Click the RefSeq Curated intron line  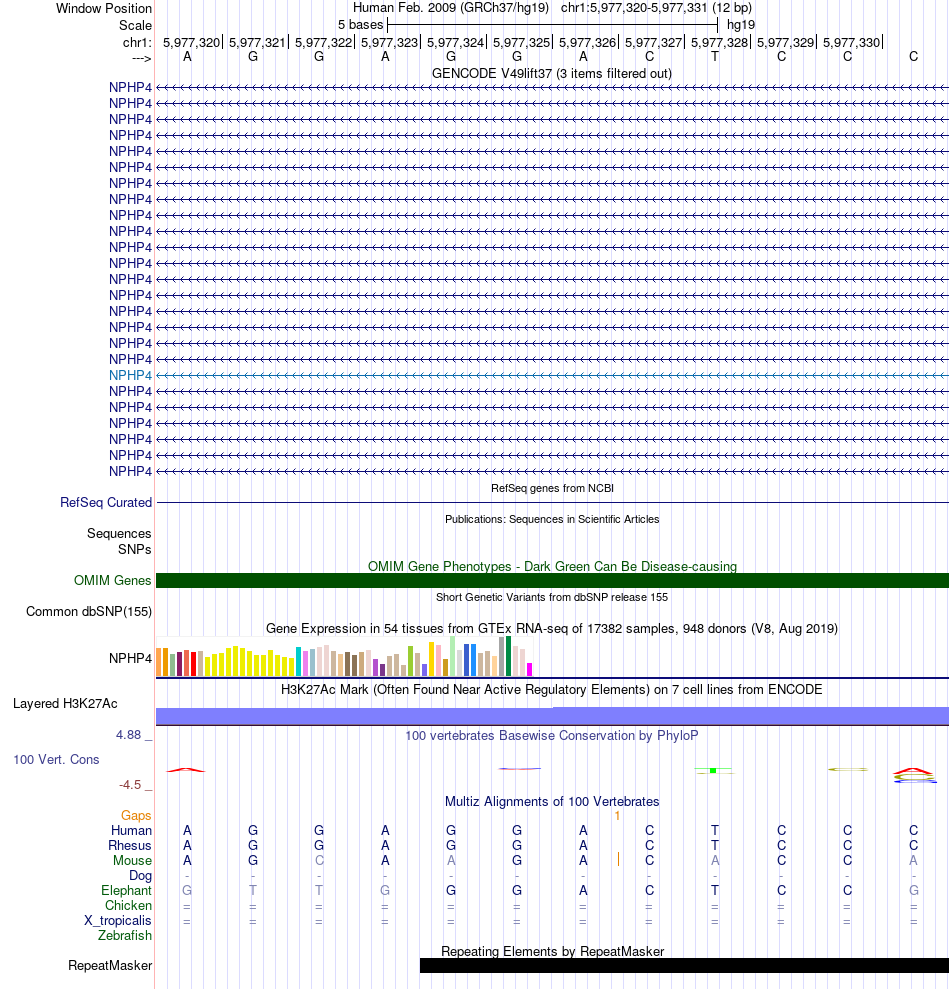coord(552,503)
